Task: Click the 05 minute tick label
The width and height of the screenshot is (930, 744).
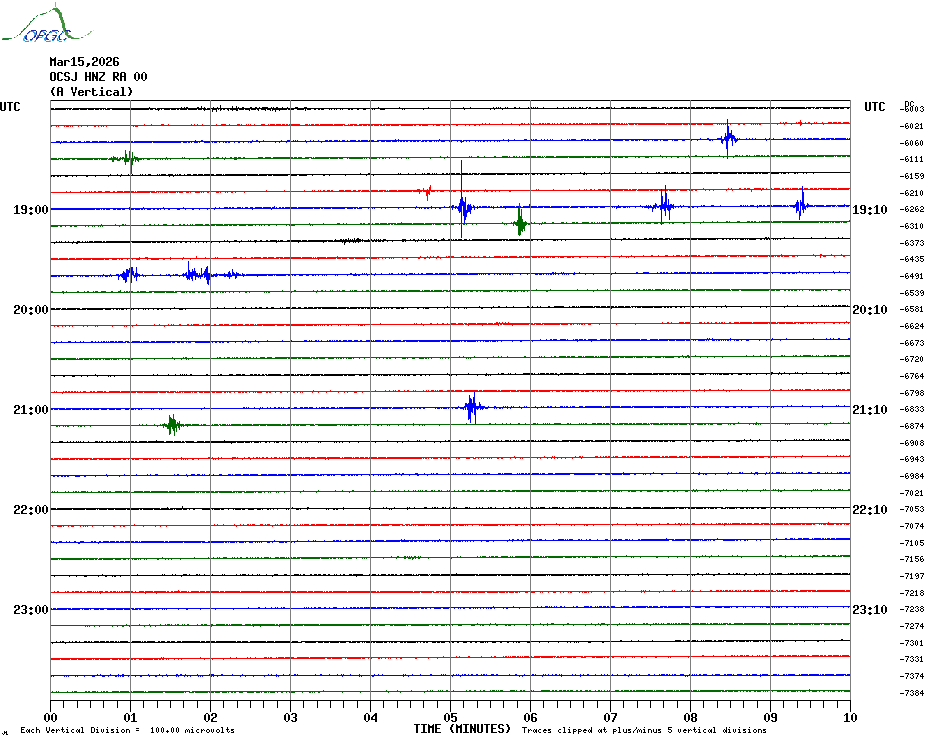Action: coord(450,717)
